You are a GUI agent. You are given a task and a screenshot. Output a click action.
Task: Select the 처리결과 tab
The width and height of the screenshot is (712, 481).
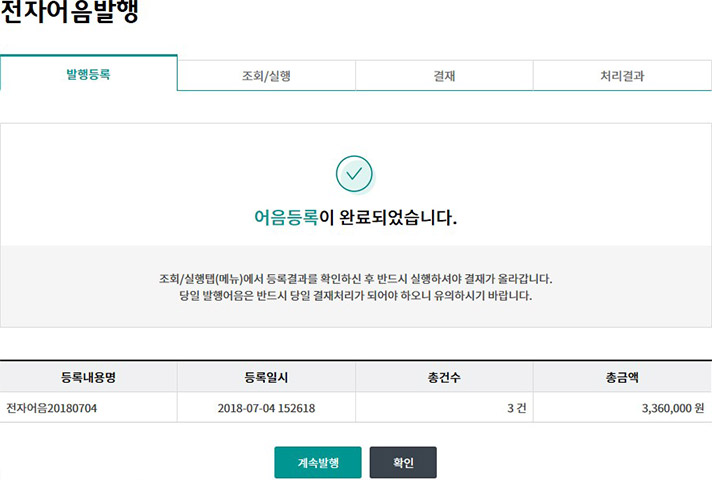coord(622,75)
